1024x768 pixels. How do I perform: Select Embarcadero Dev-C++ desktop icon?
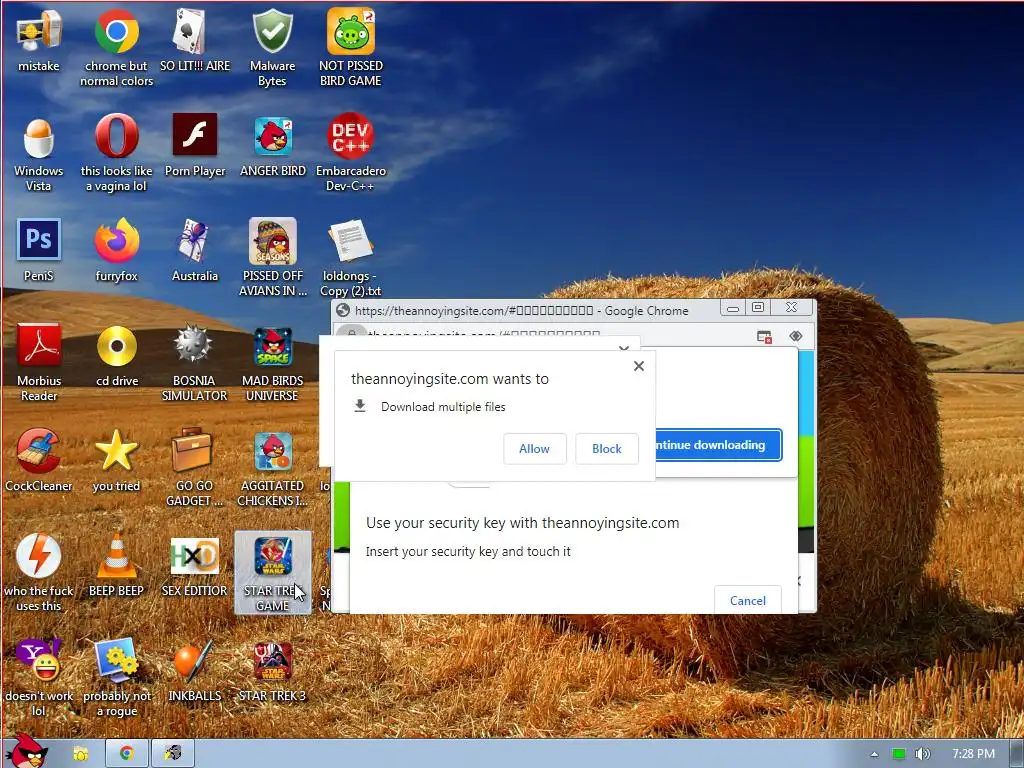tap(351, 153)
